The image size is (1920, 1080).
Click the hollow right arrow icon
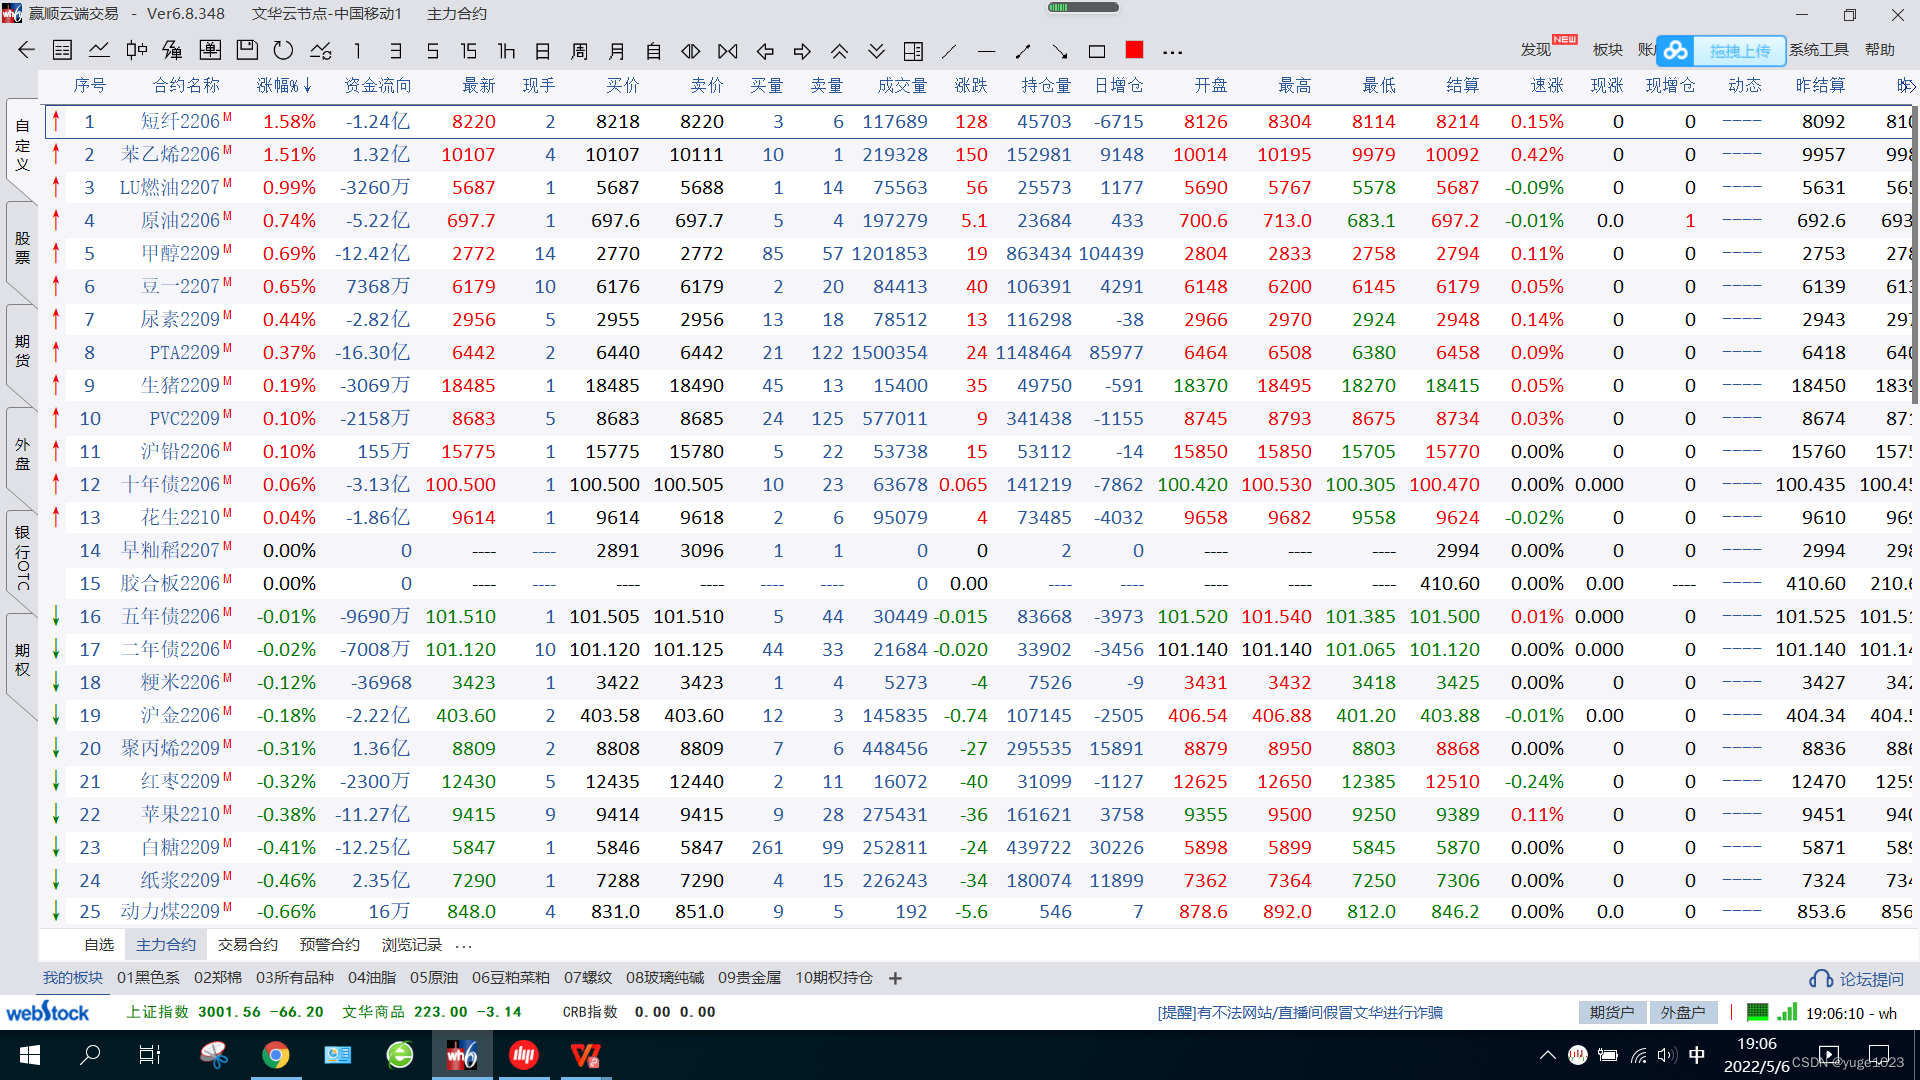[x=802, y=50]
